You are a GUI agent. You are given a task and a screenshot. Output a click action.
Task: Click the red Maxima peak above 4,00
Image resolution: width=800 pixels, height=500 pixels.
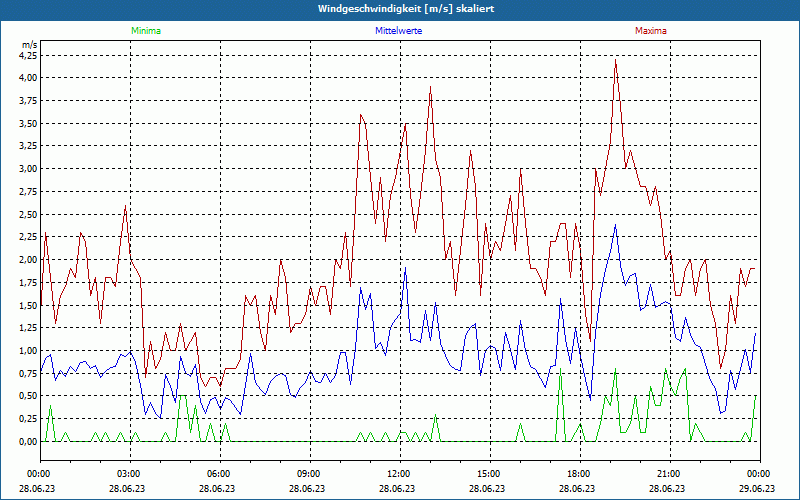click(616, 61)
